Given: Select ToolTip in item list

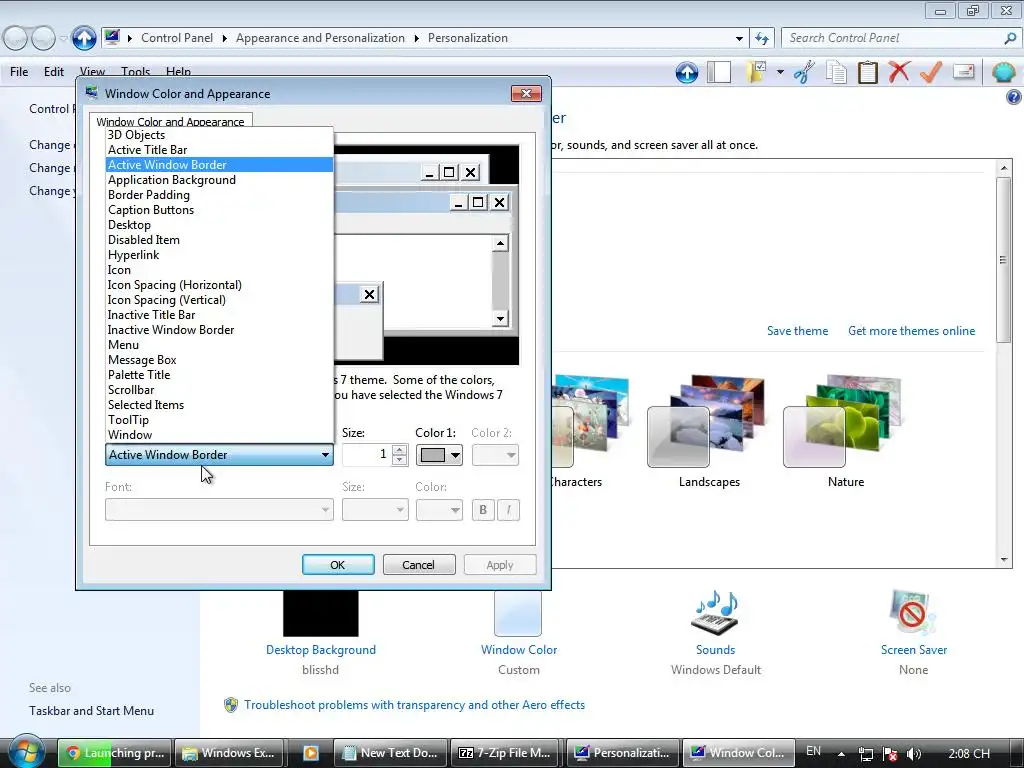Looking at the screenshot, I should point(219,421).
